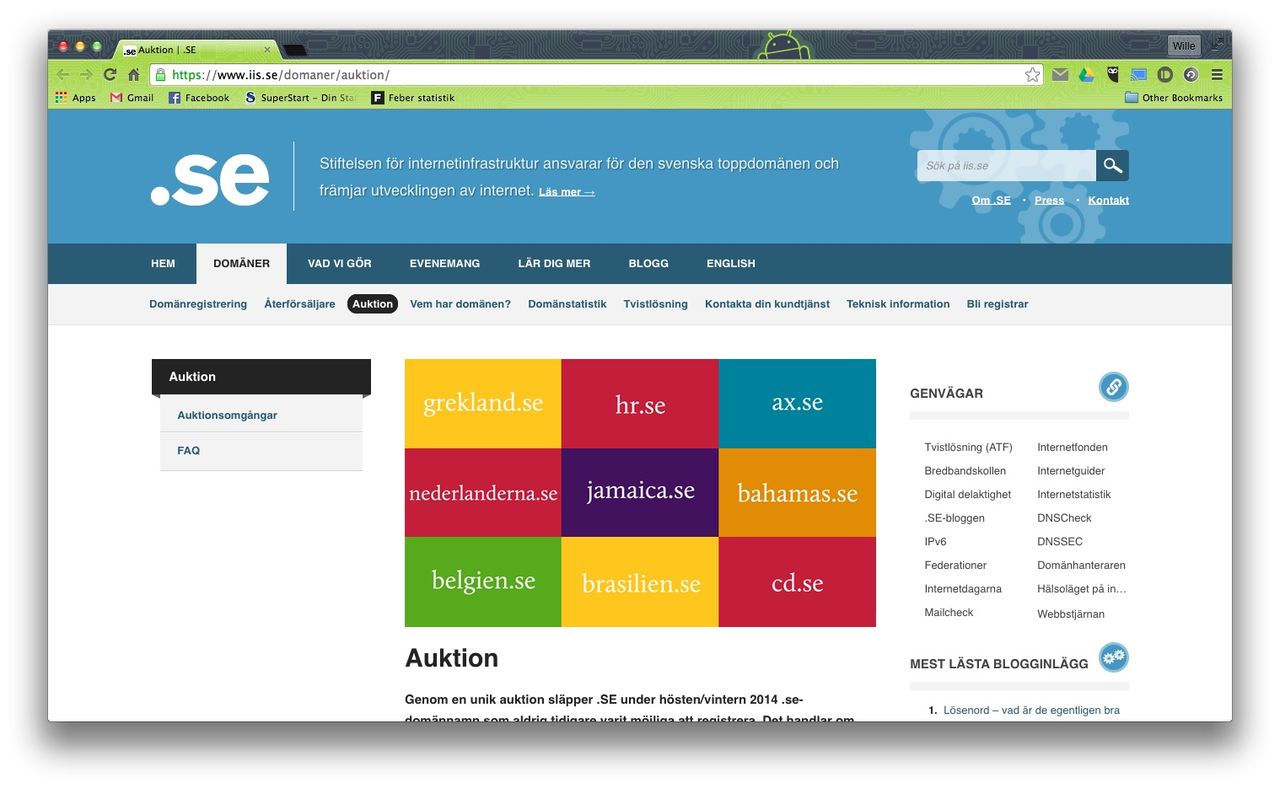Switch the site to English
This screenshot has height=788, width=1280.
click(x=730, y=264)
